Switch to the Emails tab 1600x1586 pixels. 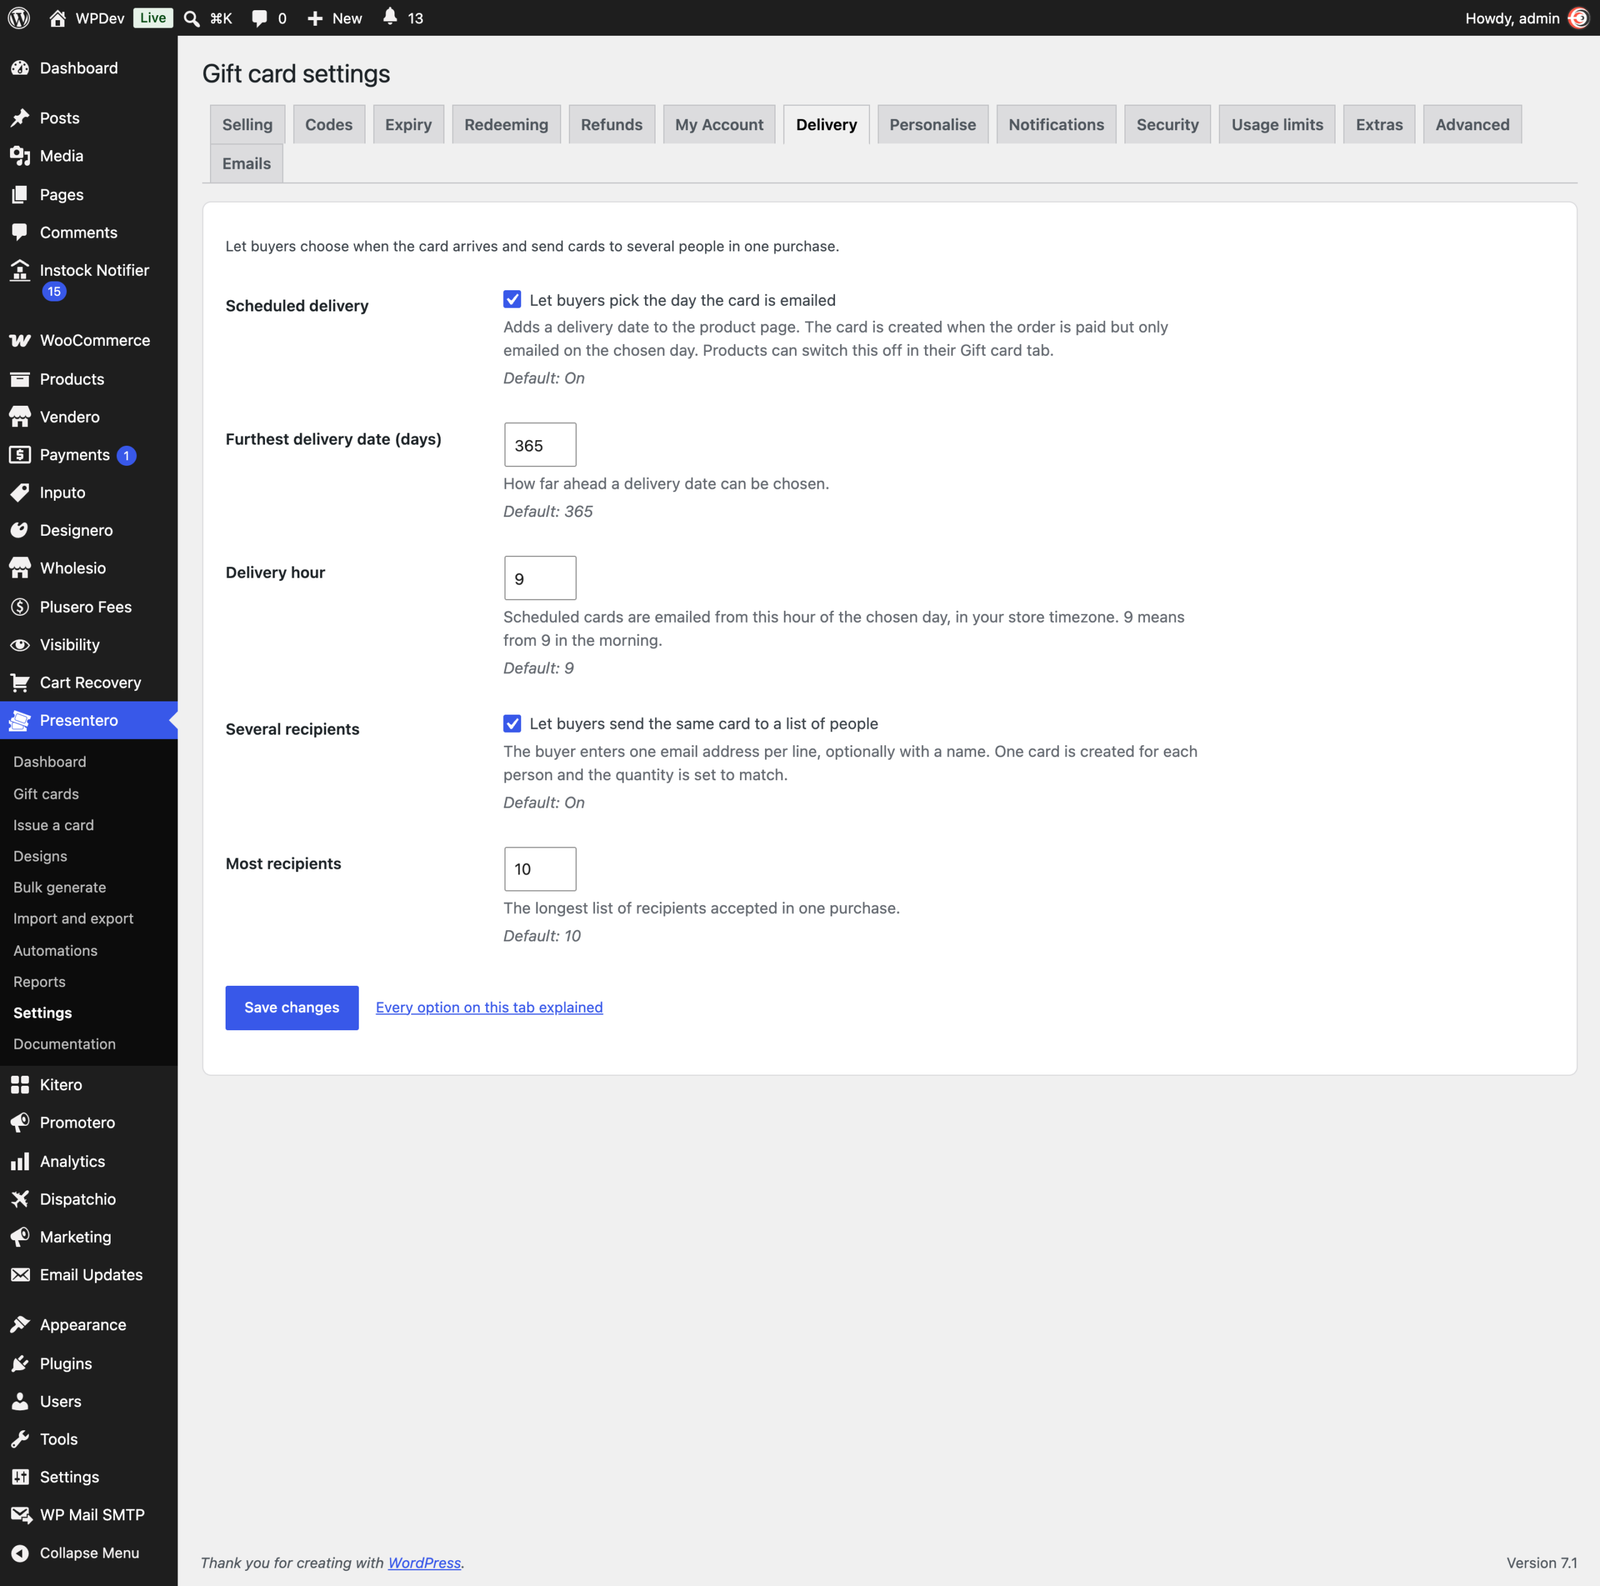247,164
